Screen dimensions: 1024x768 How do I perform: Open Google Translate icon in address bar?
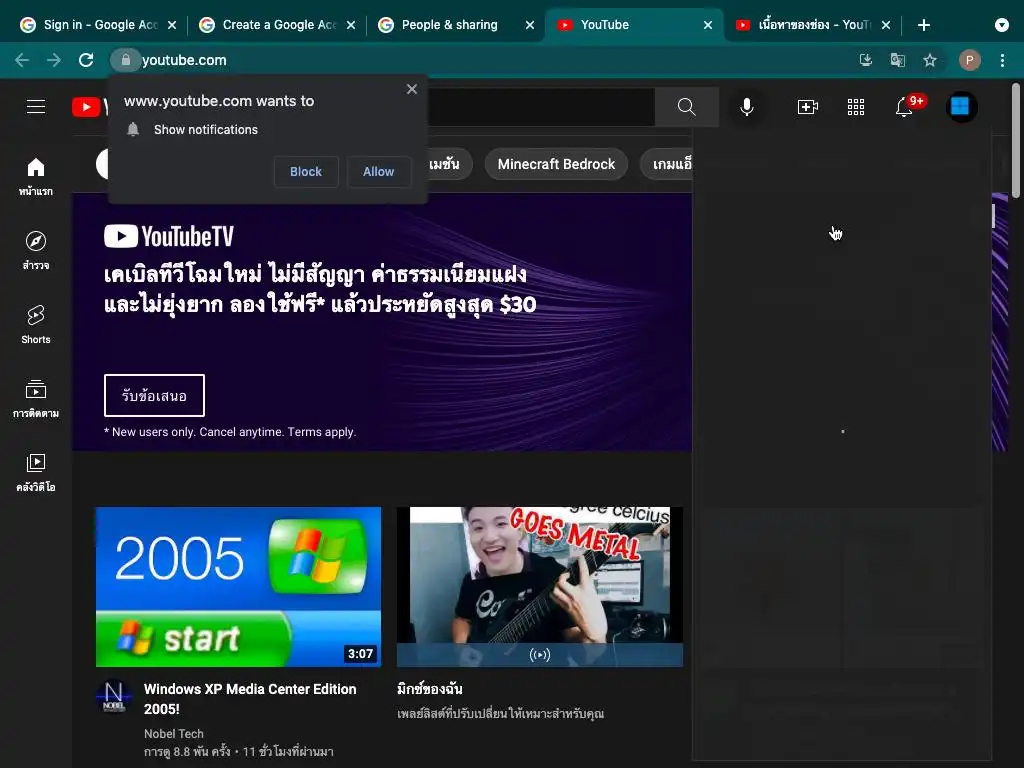point(897,60)
